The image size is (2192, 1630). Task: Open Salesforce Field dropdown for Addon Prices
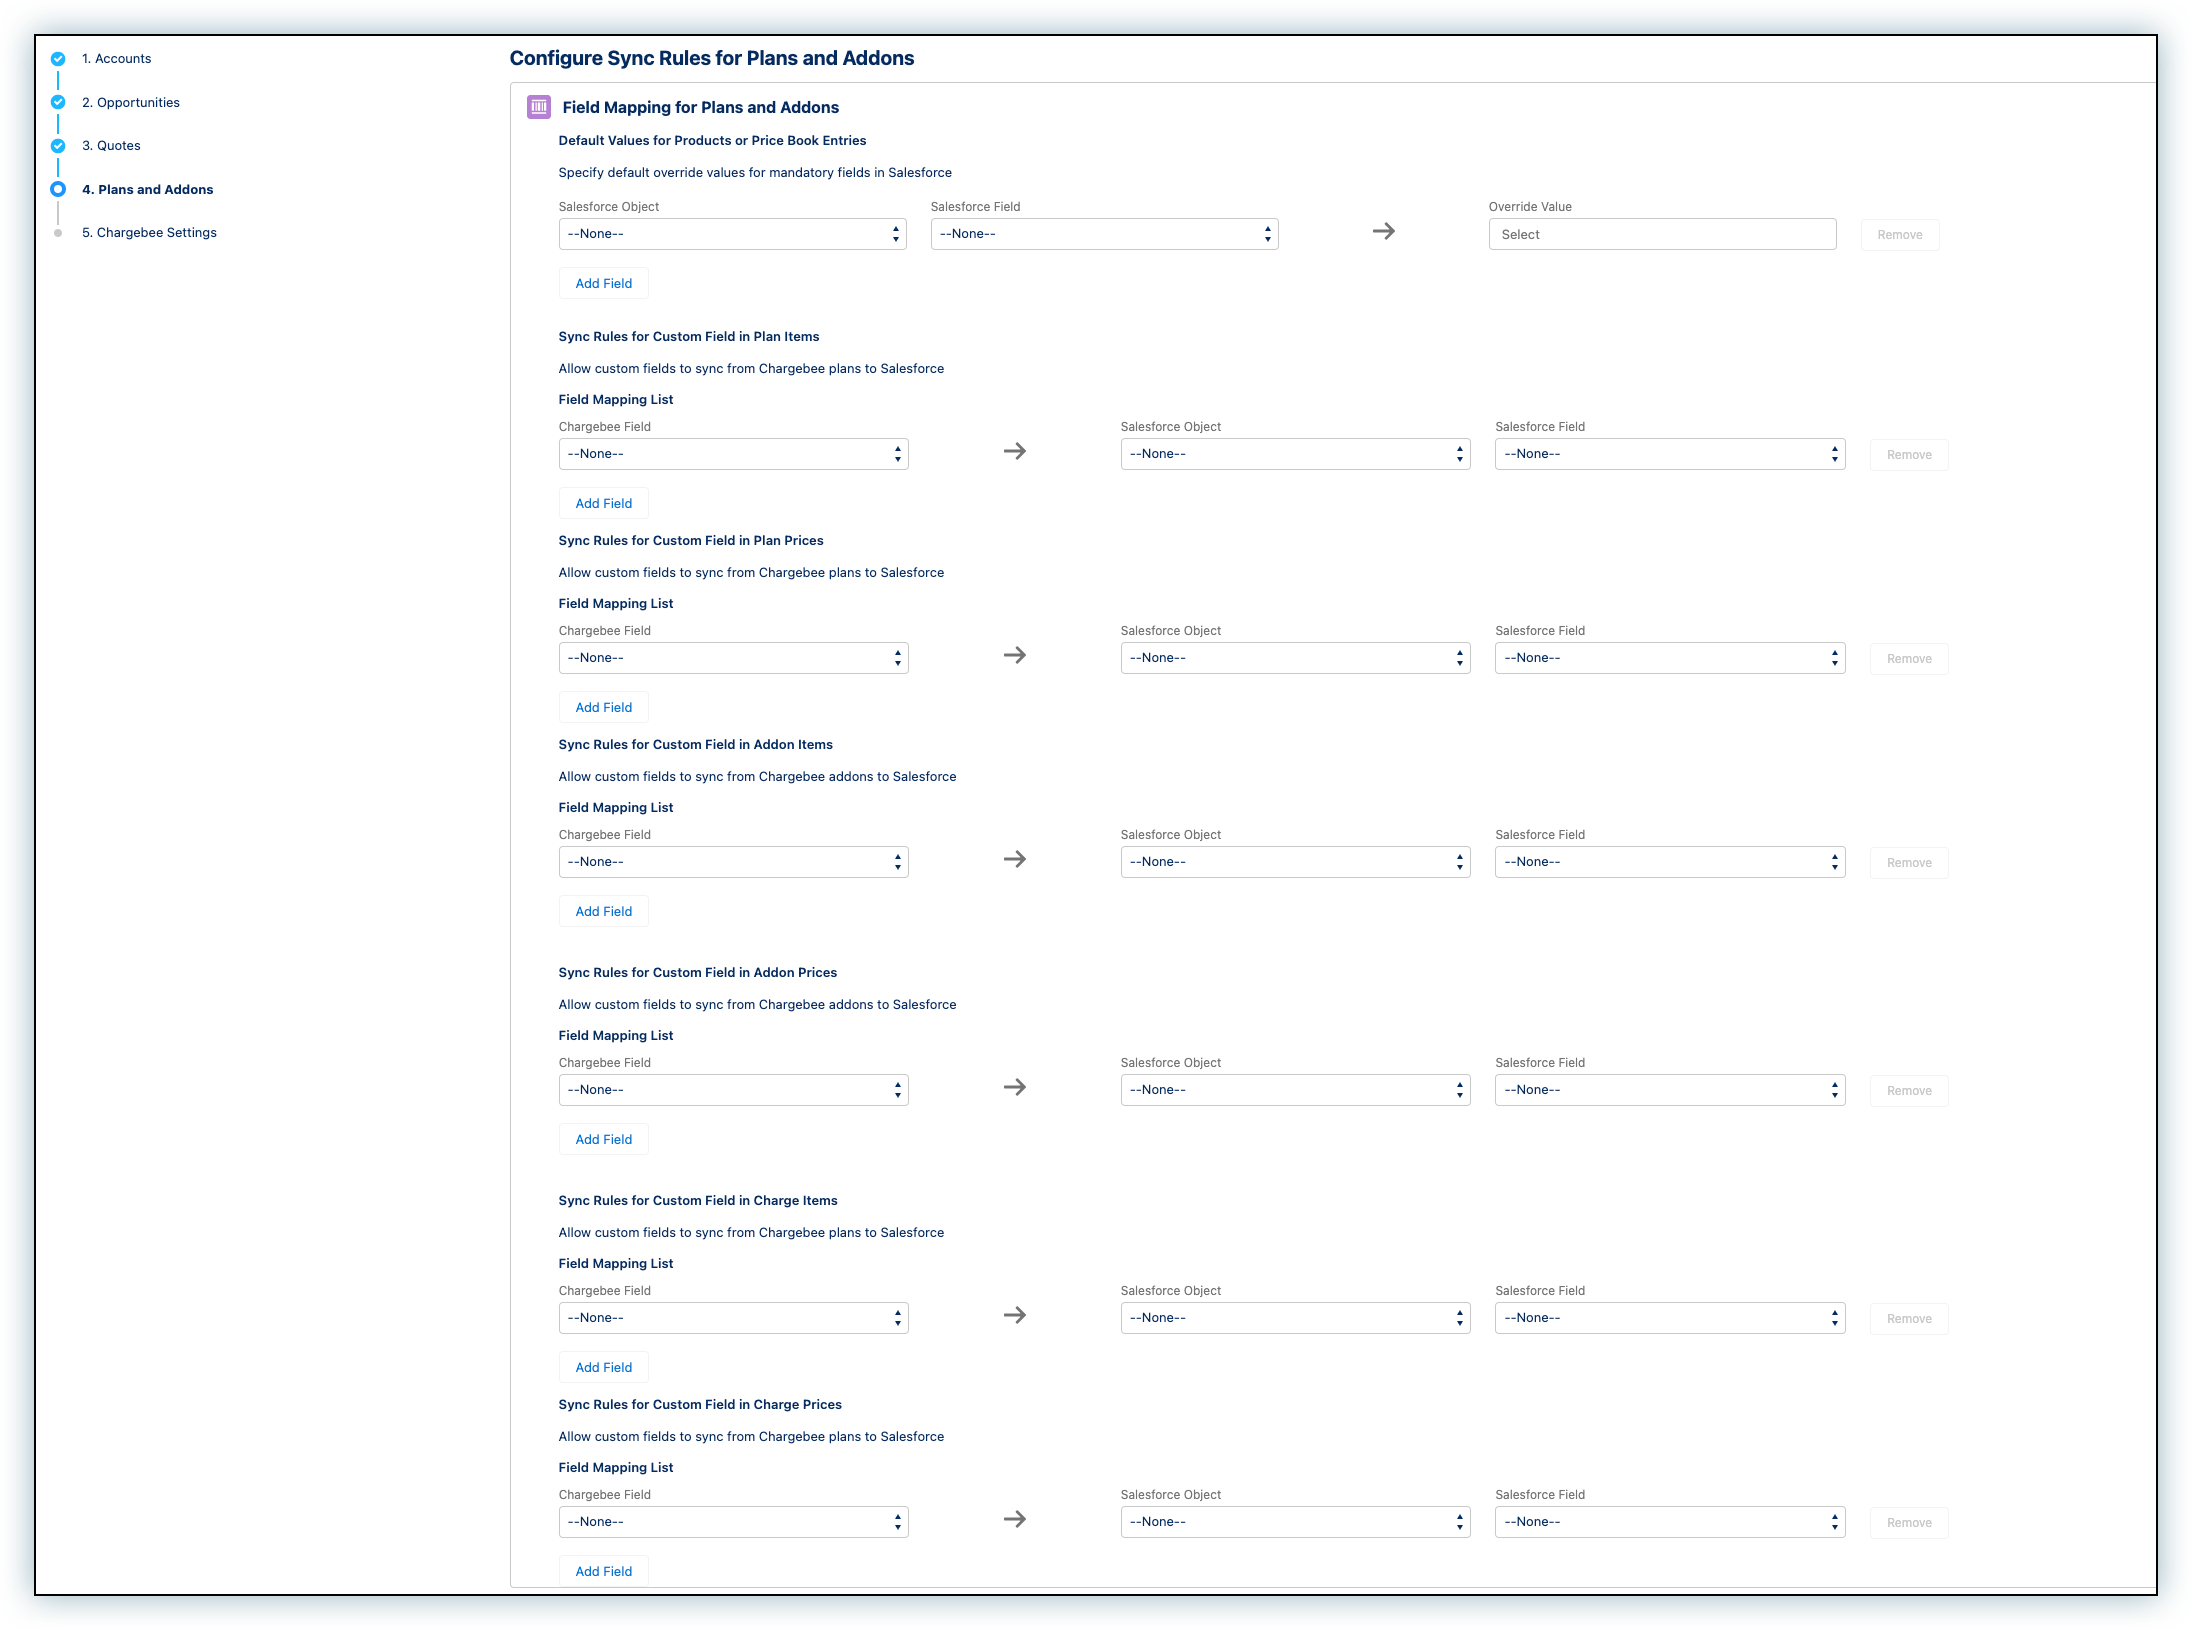[1670, 1090]
